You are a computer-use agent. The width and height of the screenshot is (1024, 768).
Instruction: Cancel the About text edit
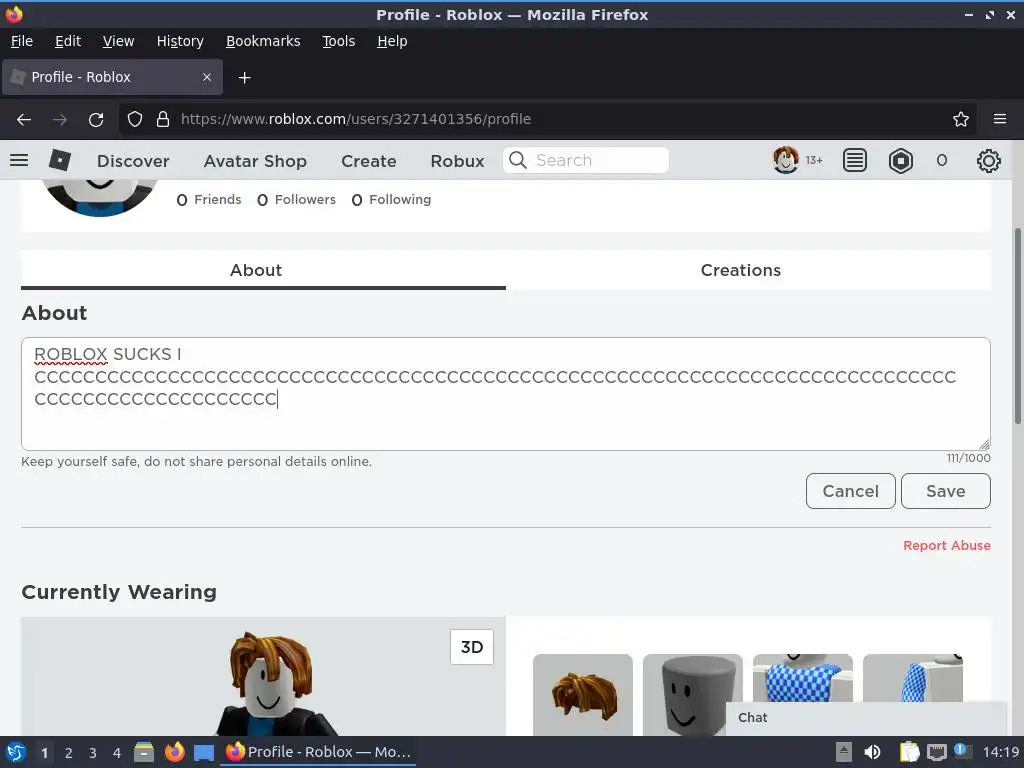click(x=850, y=491)
